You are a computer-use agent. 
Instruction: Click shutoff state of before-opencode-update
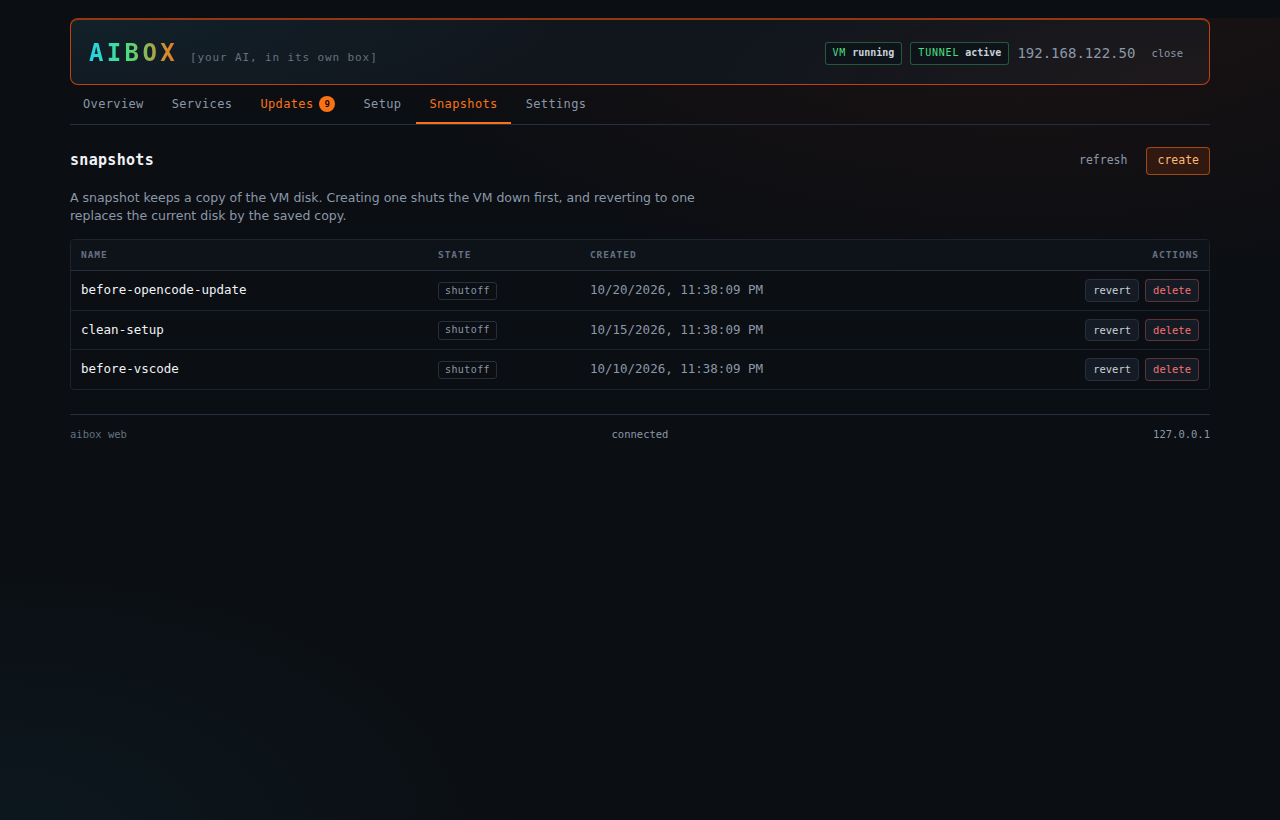click(467, 290)
